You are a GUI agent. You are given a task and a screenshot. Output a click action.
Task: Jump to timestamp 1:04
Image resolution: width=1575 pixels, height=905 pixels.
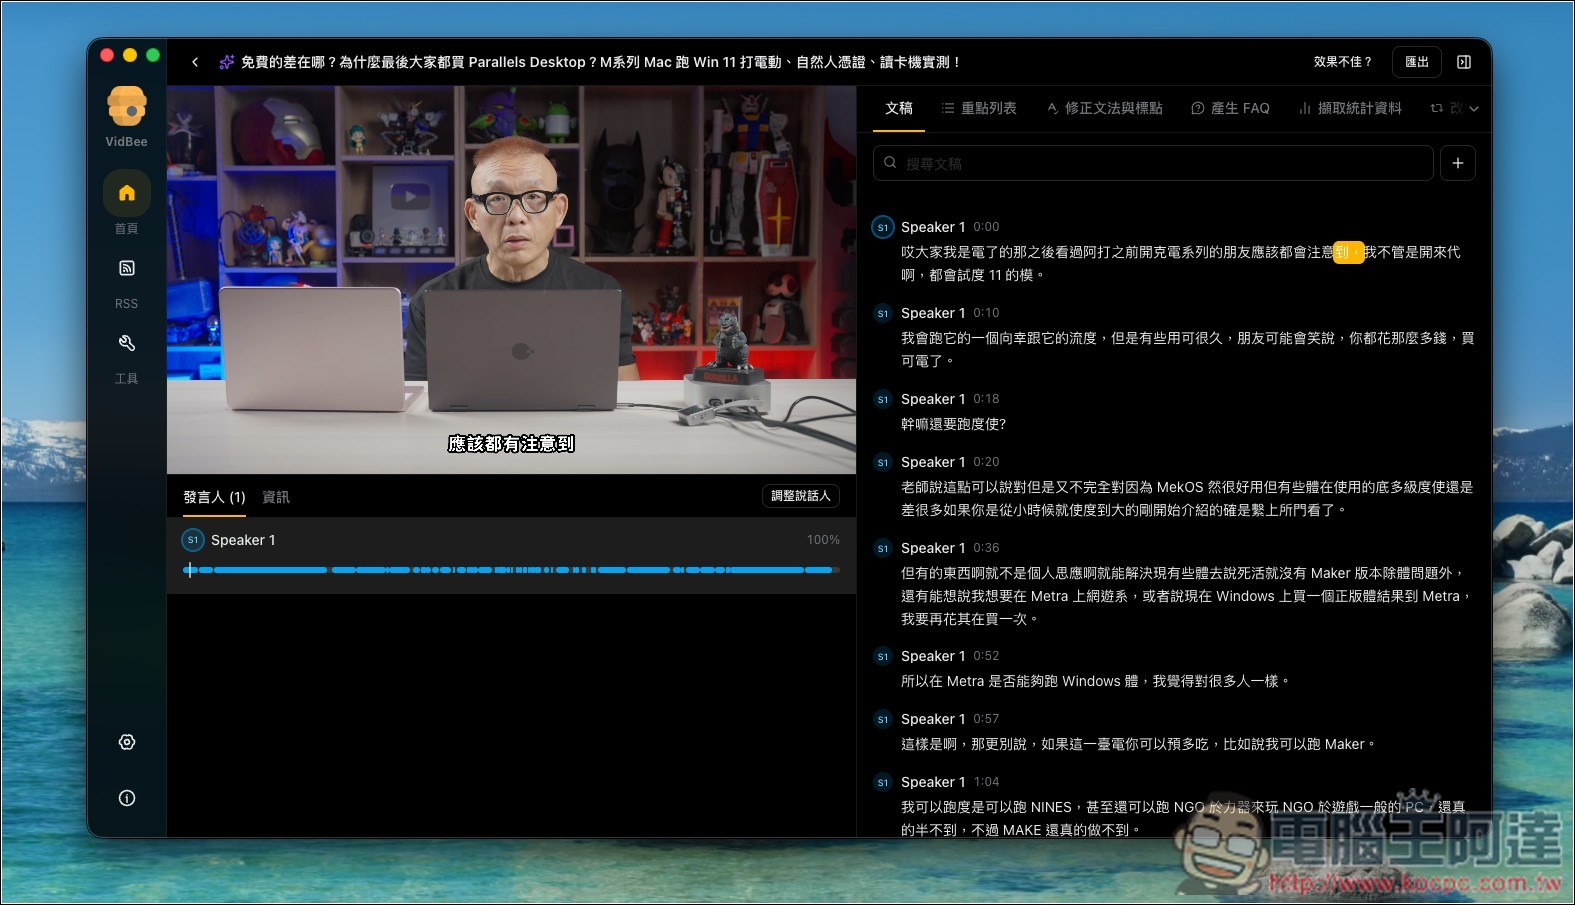[986, 782]
